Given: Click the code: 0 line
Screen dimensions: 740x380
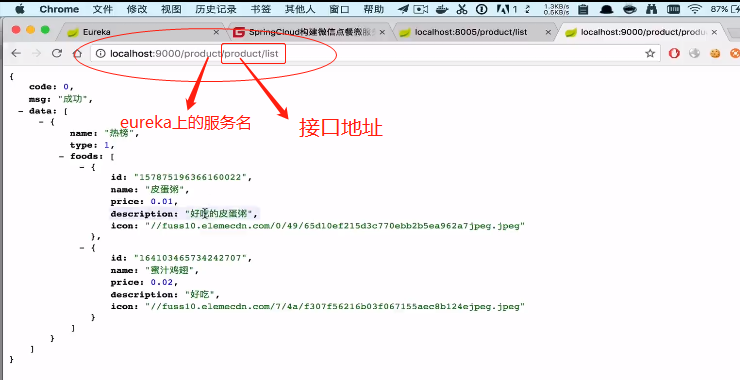Looking at the screenshot, I should click(x=51, y=87).
